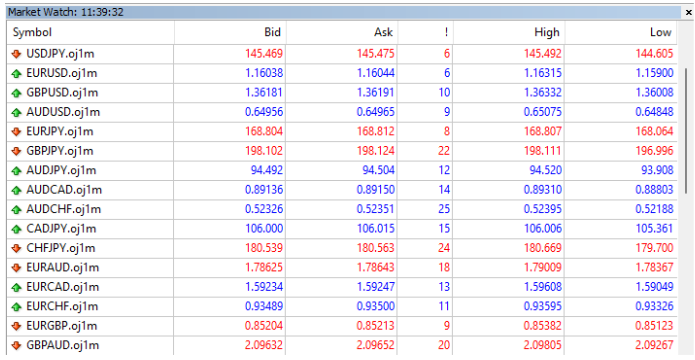
Task: Click CADJPY bid value 106.000
Action: pyautogui.click(x=264, y=229)
